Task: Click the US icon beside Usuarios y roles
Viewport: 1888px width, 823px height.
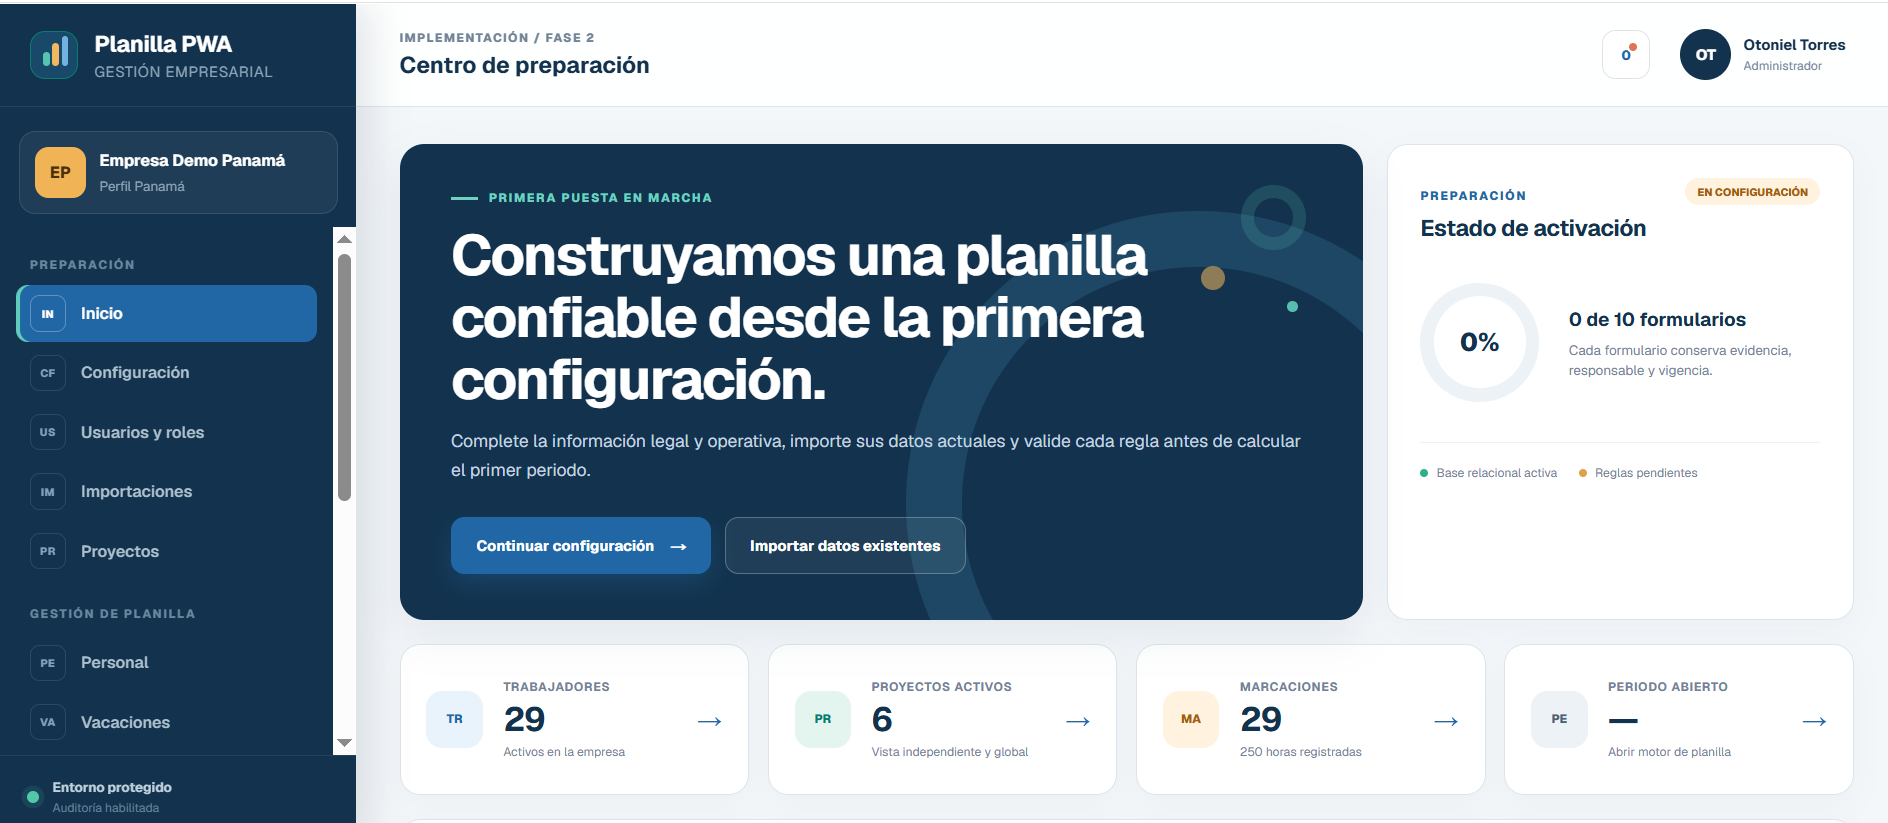Action: click(x=48, y=432)
